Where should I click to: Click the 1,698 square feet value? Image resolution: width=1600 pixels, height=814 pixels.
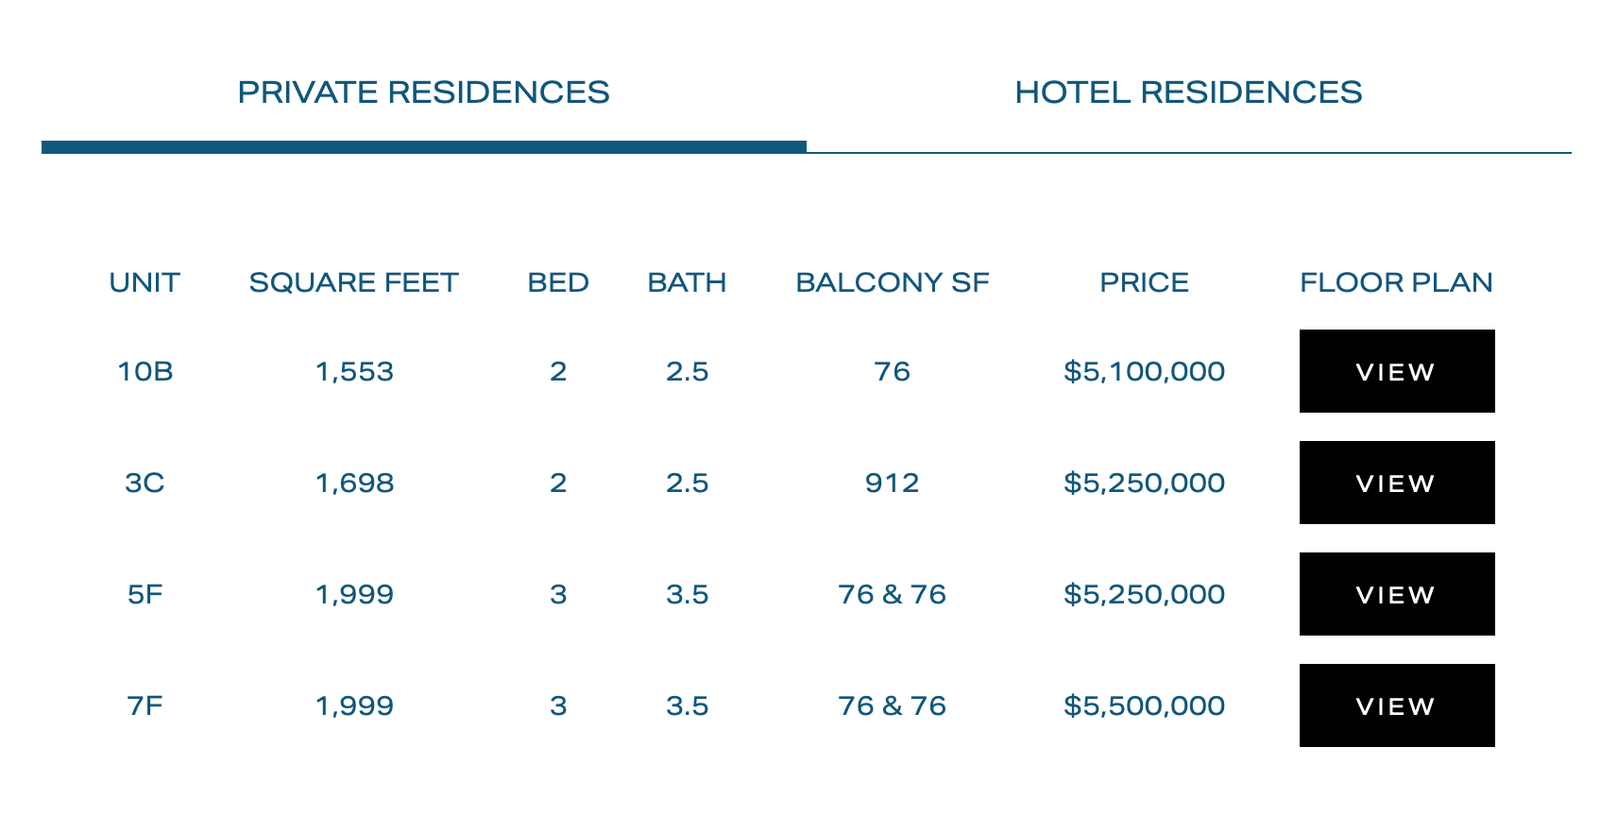pyautogui.click(x=354, y=483)
